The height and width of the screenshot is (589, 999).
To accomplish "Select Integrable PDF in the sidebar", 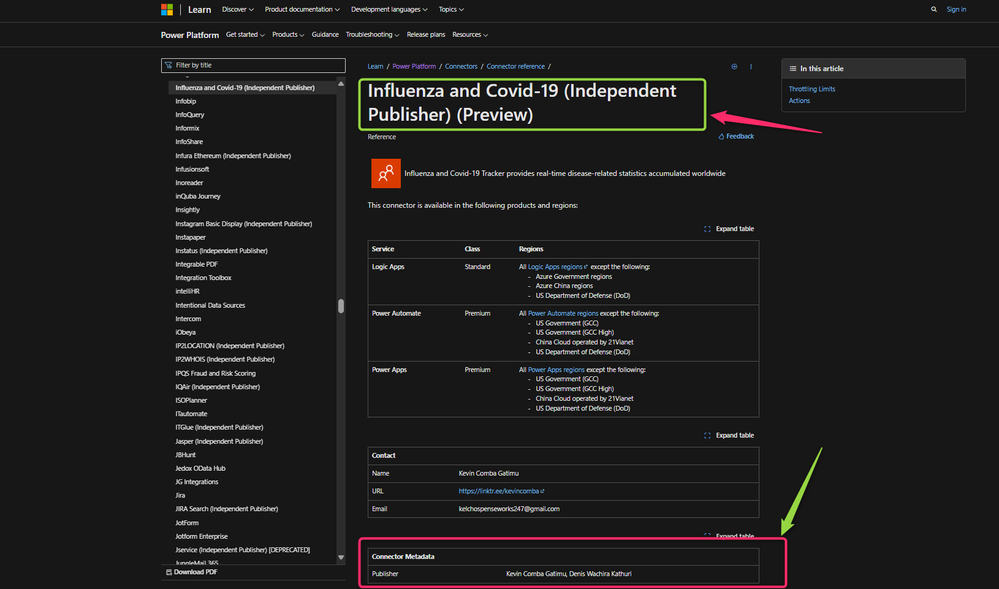I will click(196, 264).
